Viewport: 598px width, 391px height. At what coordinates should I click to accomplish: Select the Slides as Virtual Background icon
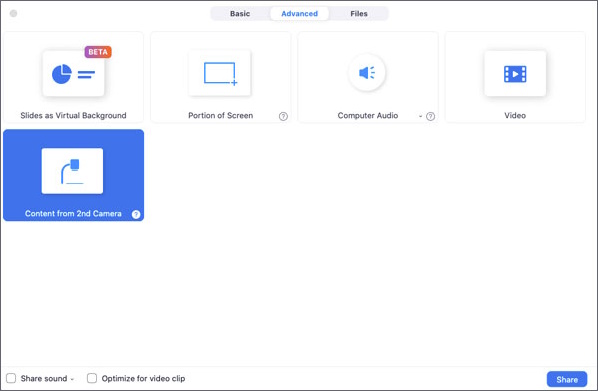pyautogui.click(x=73, y=74)
